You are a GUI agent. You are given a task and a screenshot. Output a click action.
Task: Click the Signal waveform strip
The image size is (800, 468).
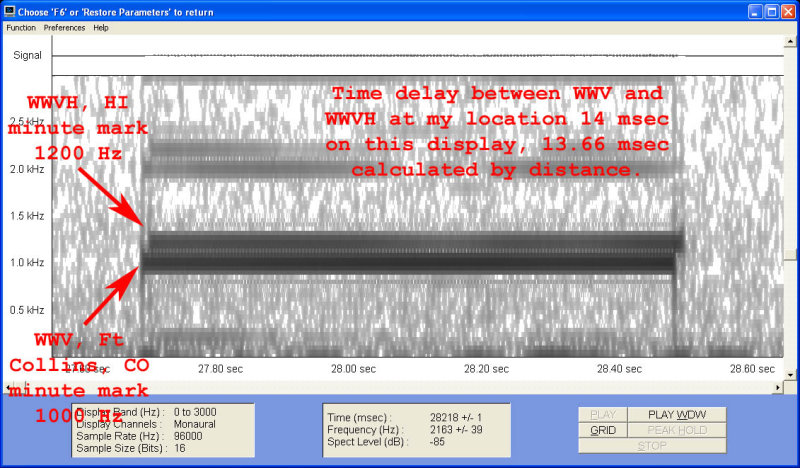point(417,56)
